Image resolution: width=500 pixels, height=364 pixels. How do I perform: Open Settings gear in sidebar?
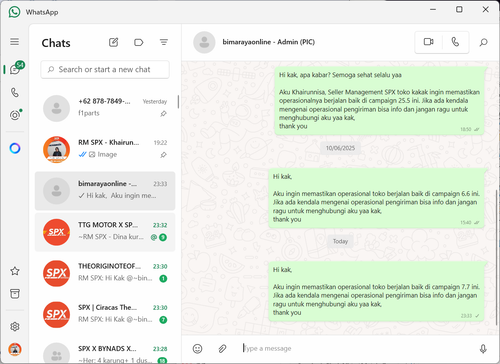point(15,326)
